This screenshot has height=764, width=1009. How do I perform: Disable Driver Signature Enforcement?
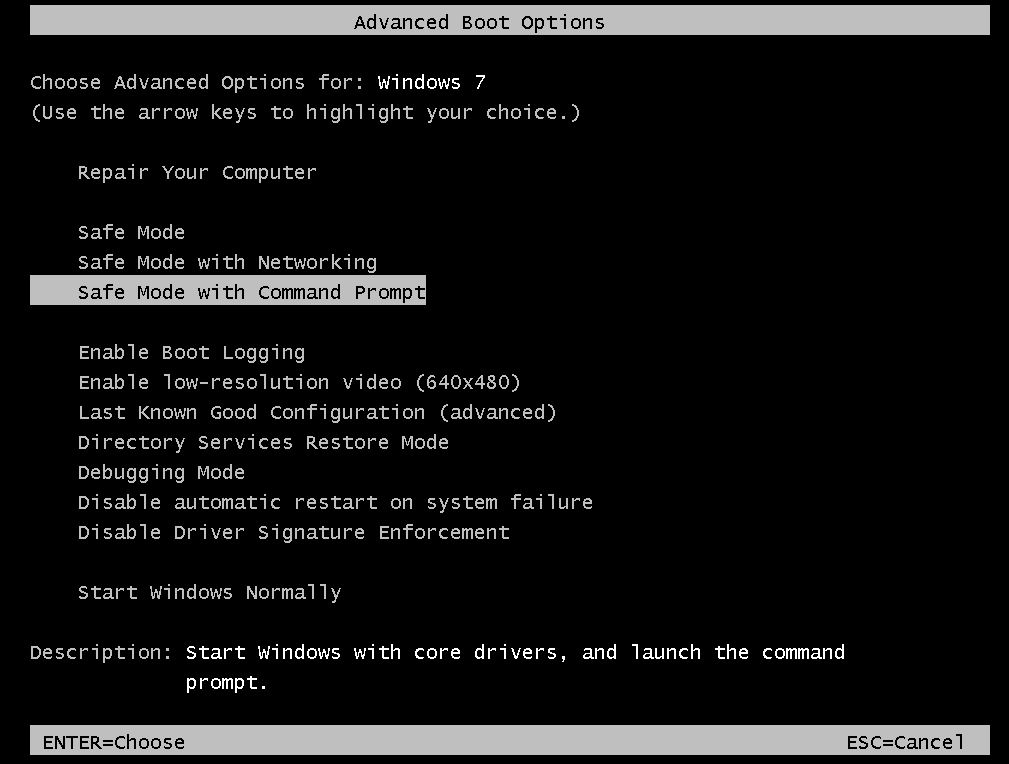click(x=293, y=532)
